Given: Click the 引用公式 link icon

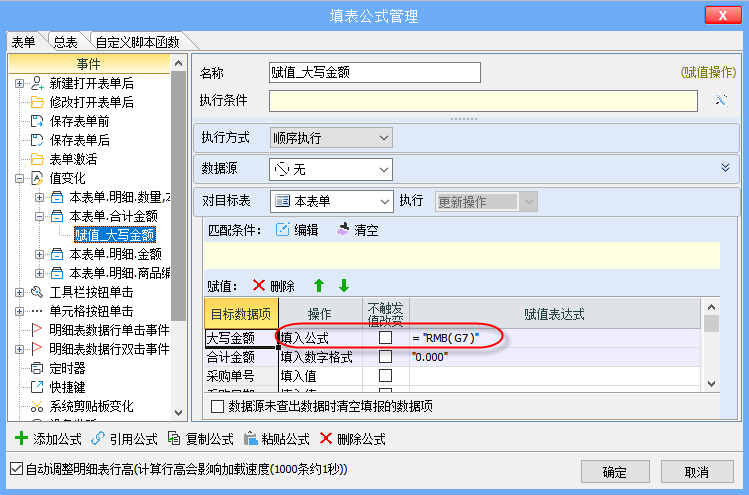Looking at the screenshot, I should click(x=98, y=438).
